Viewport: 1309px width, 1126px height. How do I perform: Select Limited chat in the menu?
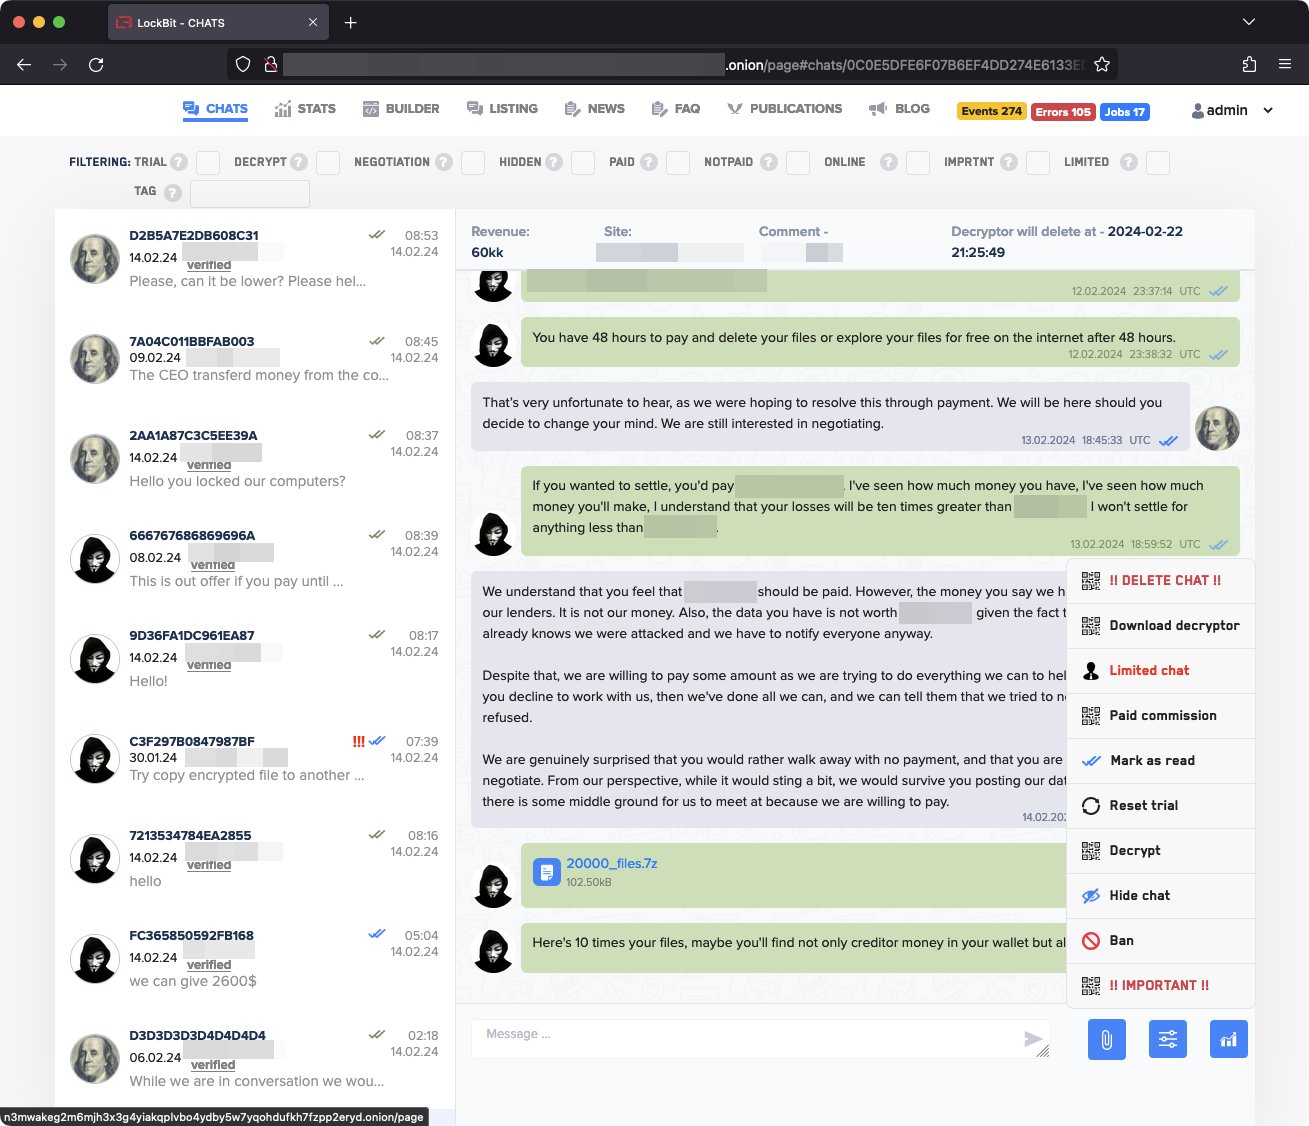(1161, 671)
